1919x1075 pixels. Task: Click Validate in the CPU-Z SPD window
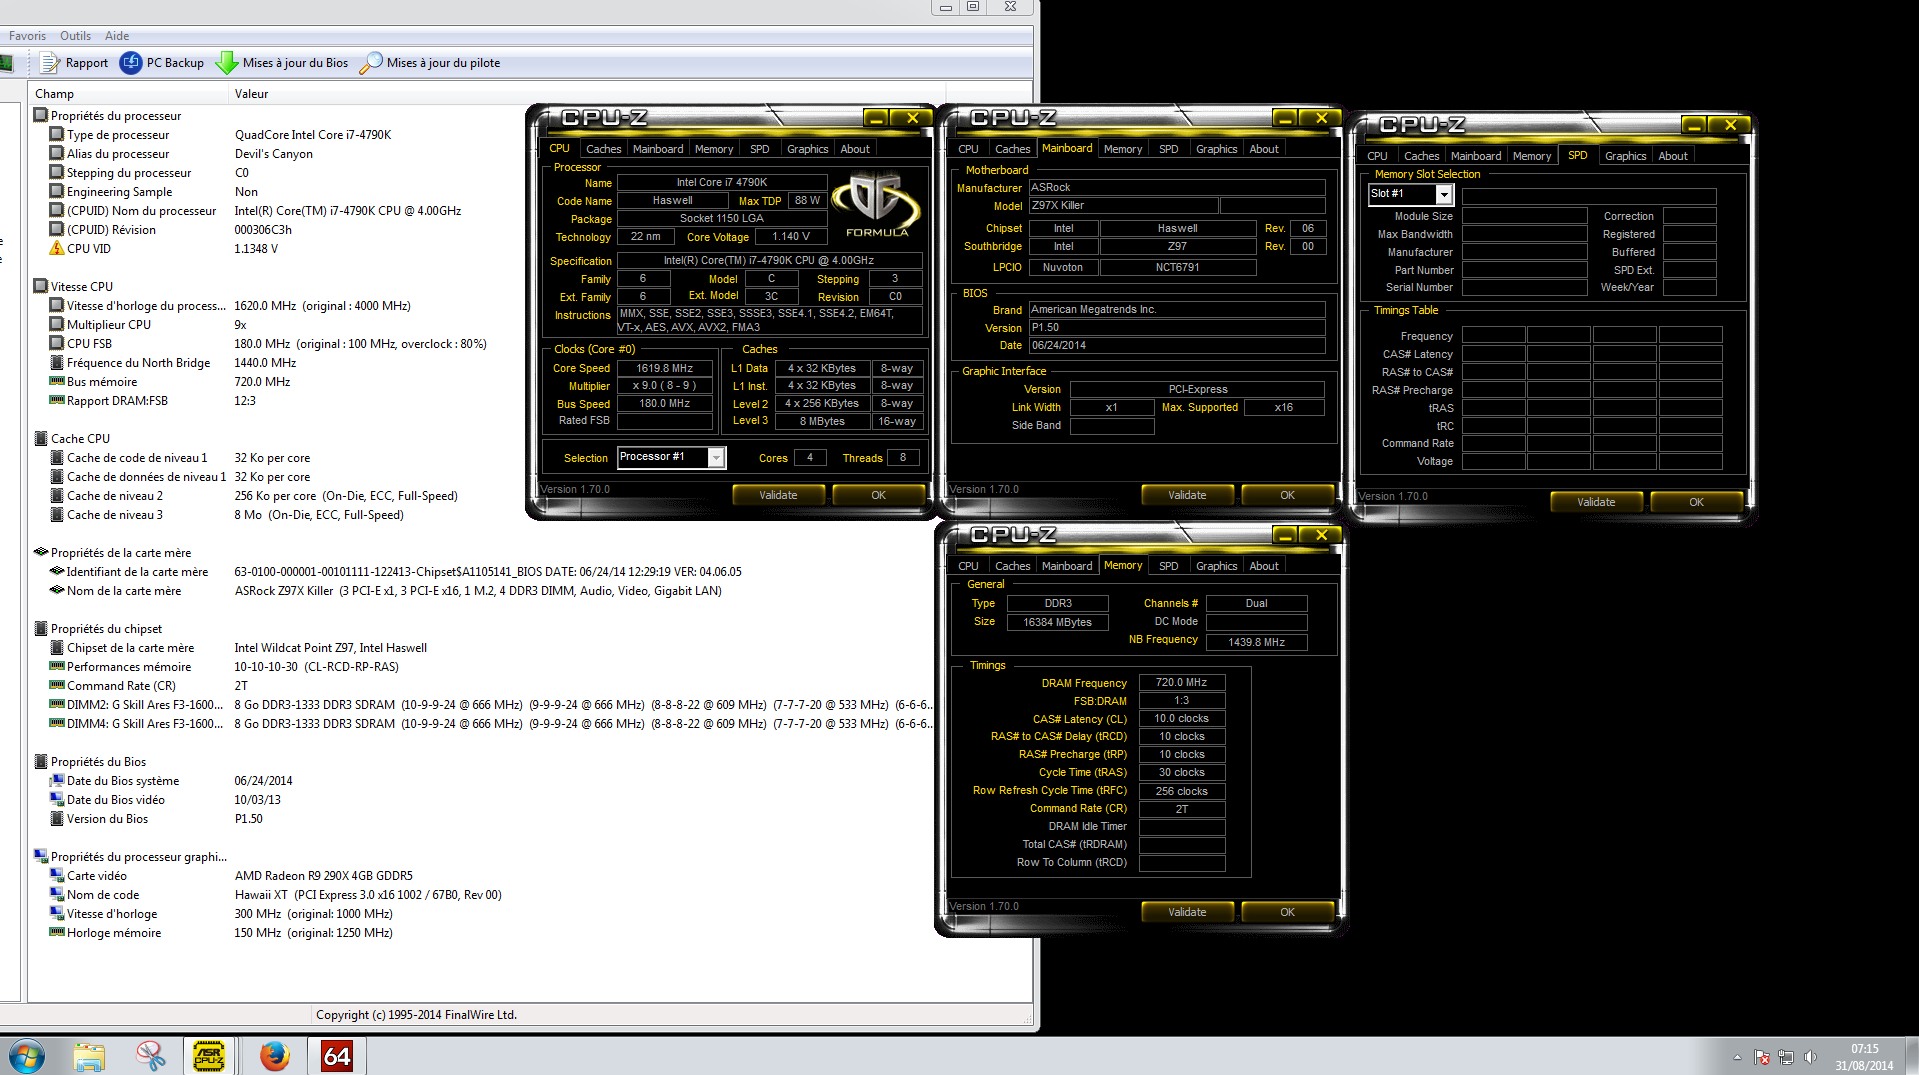click(1596, 502)
